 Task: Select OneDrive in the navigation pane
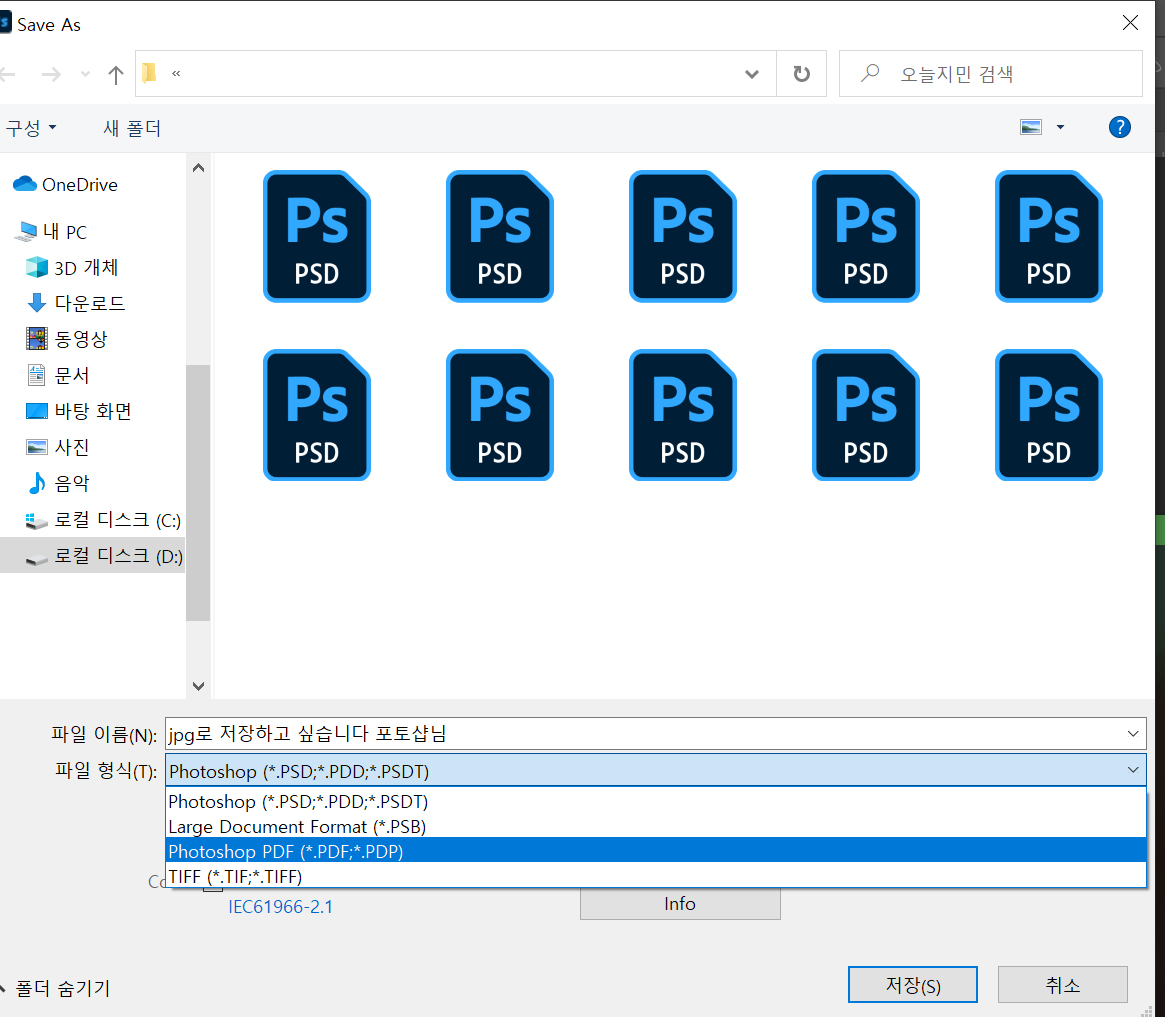79,184
